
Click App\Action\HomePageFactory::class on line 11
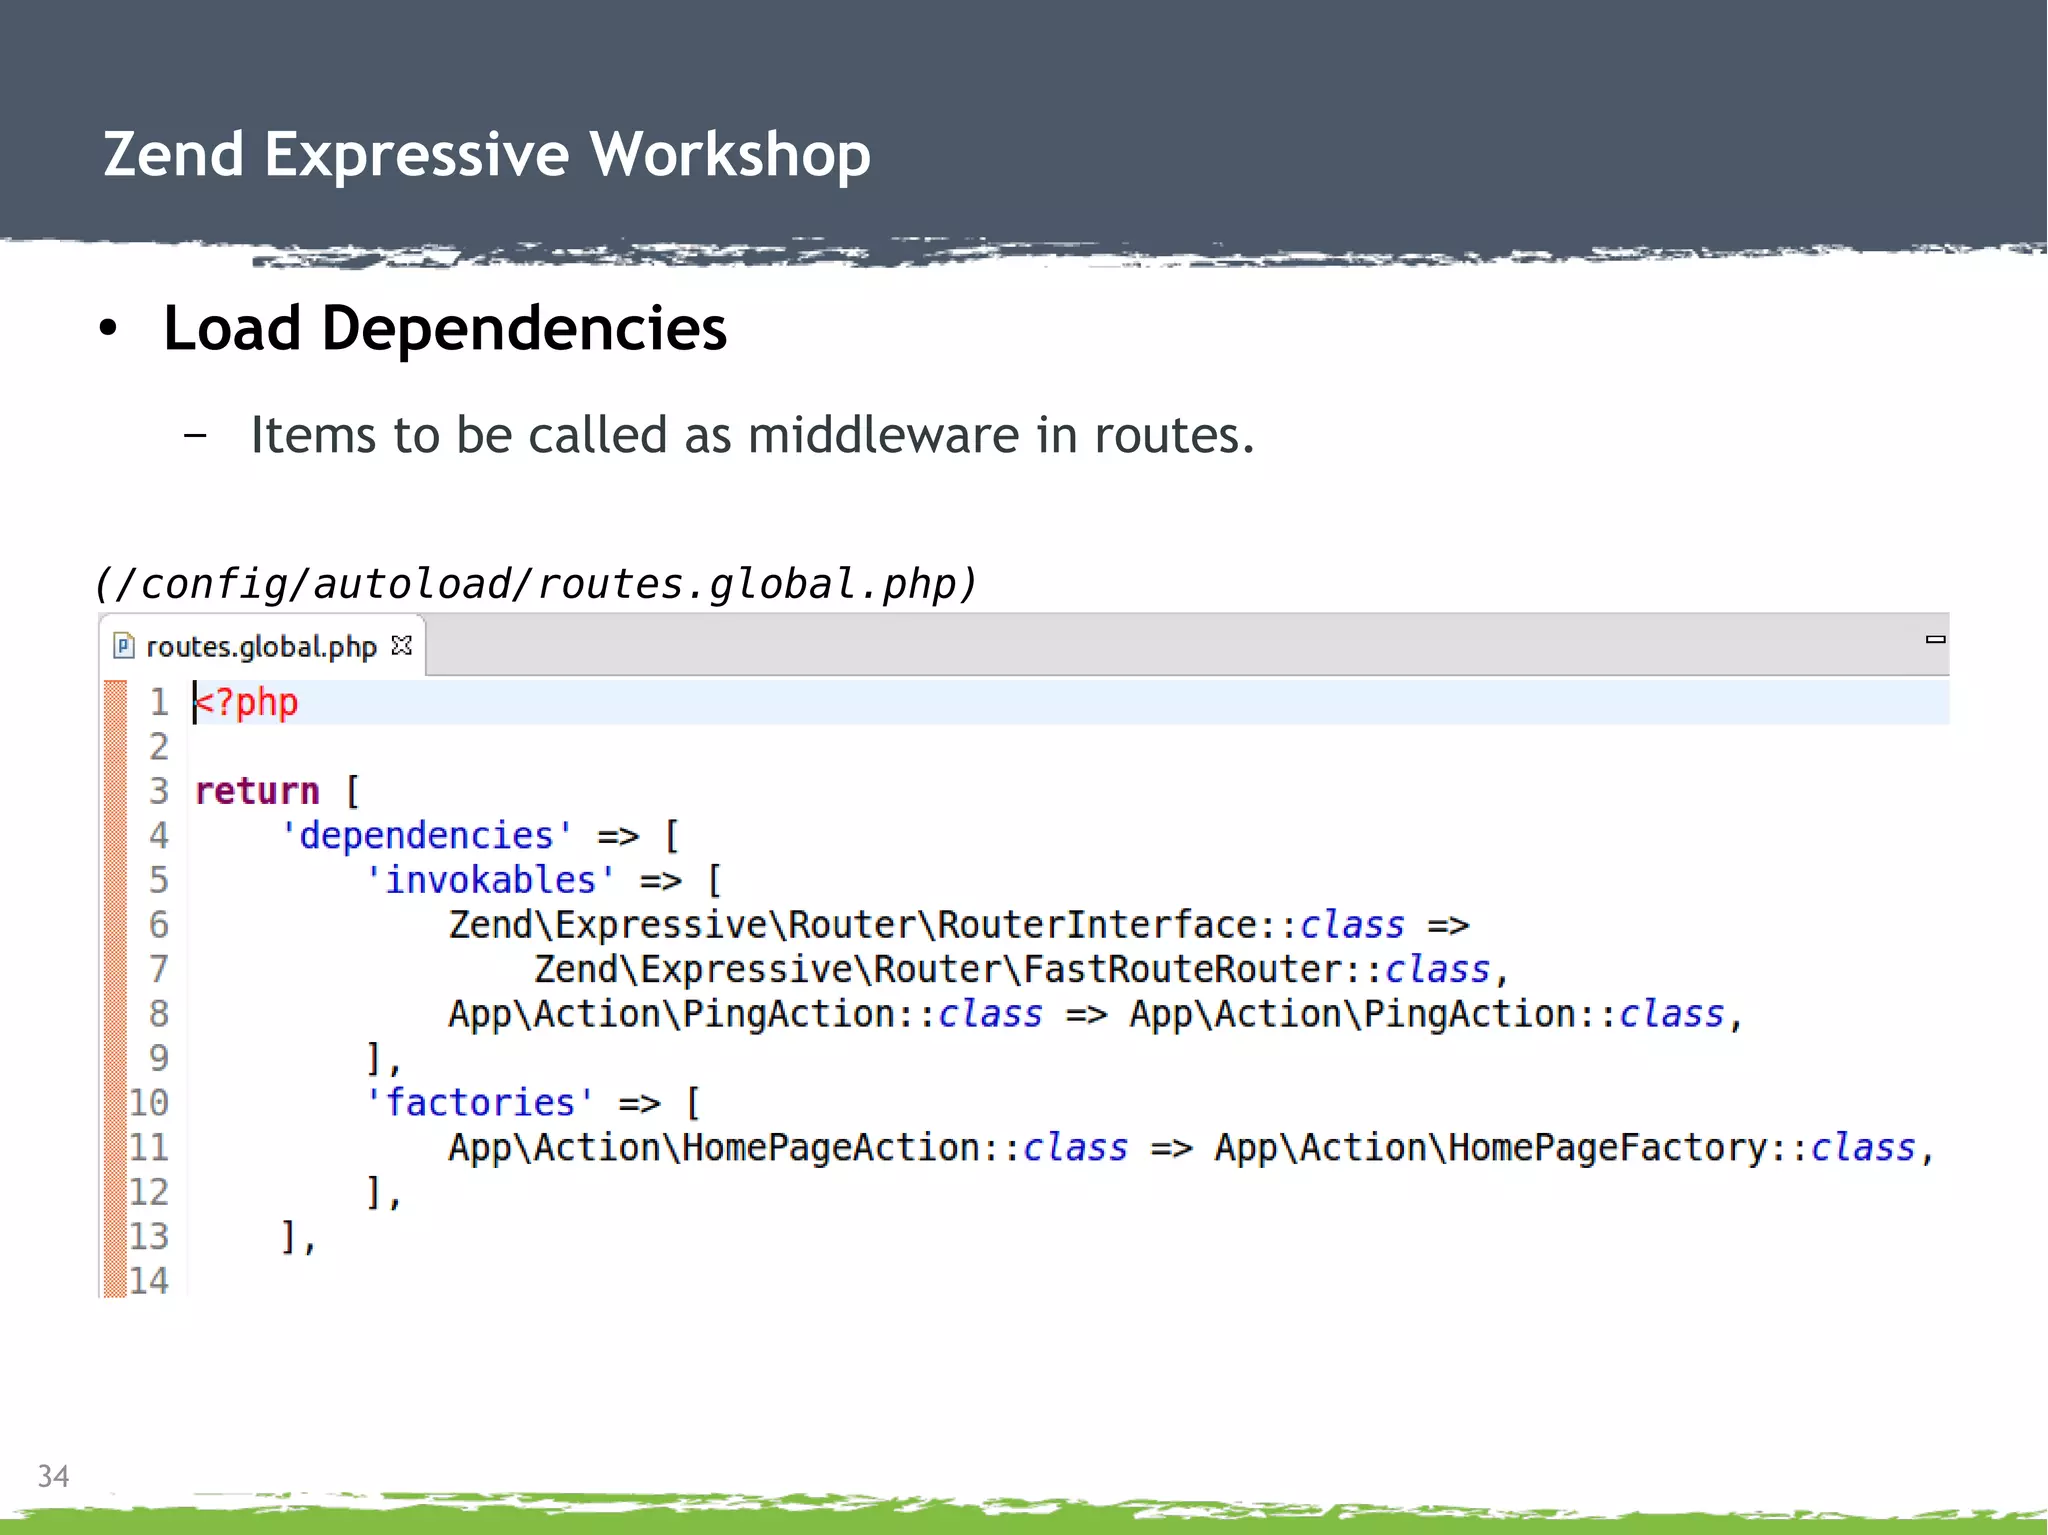[1566, 1147]
